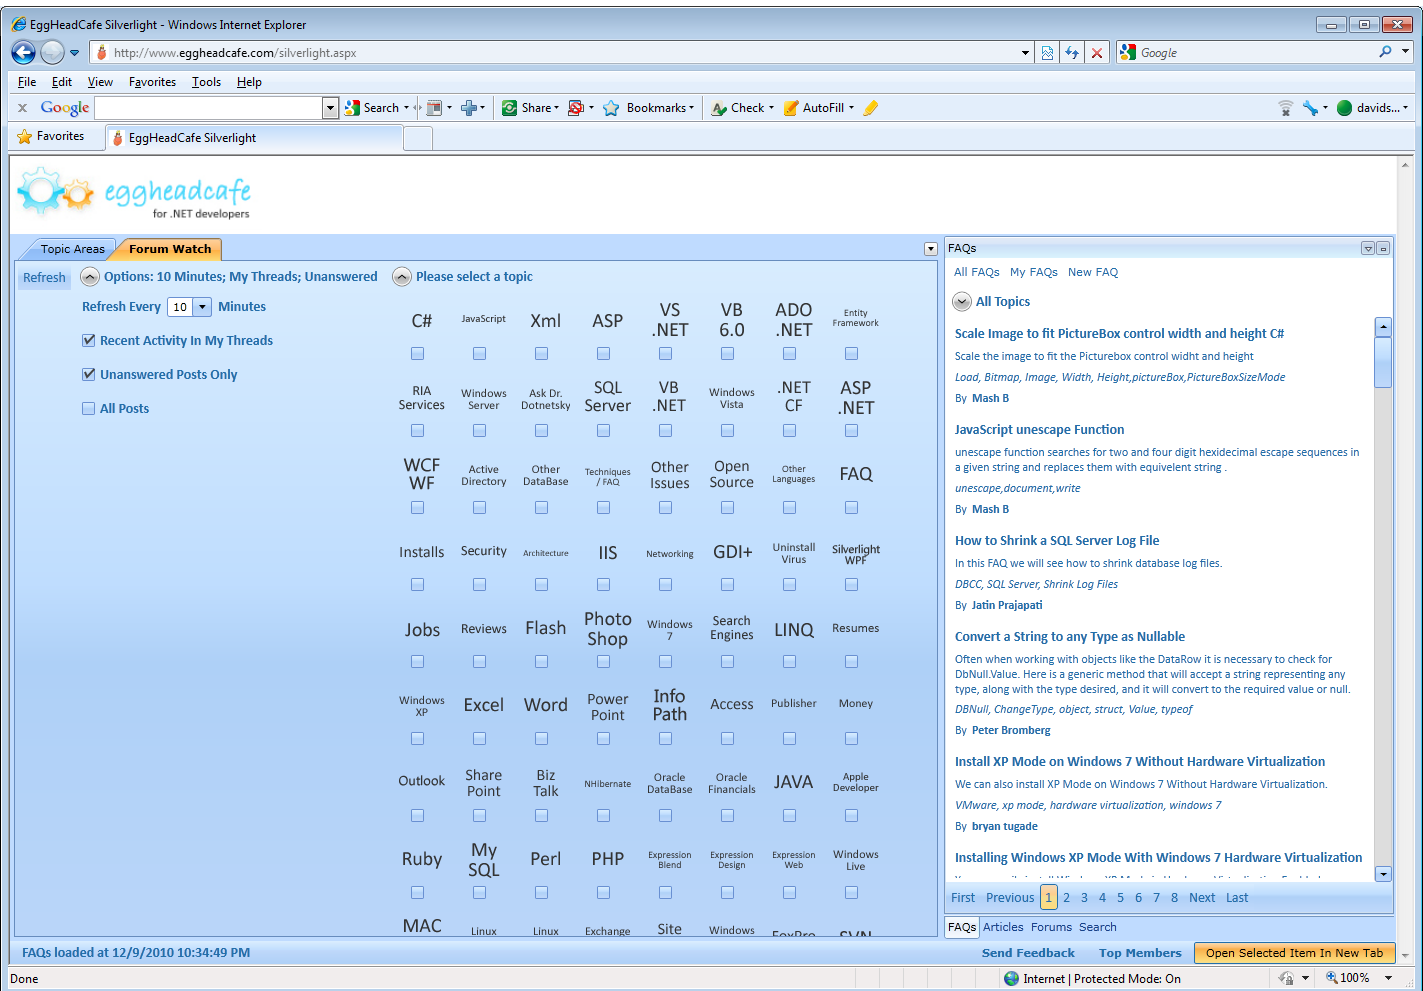
Task: Click the green davids account icon
Action: click(x=1344, y=108)
